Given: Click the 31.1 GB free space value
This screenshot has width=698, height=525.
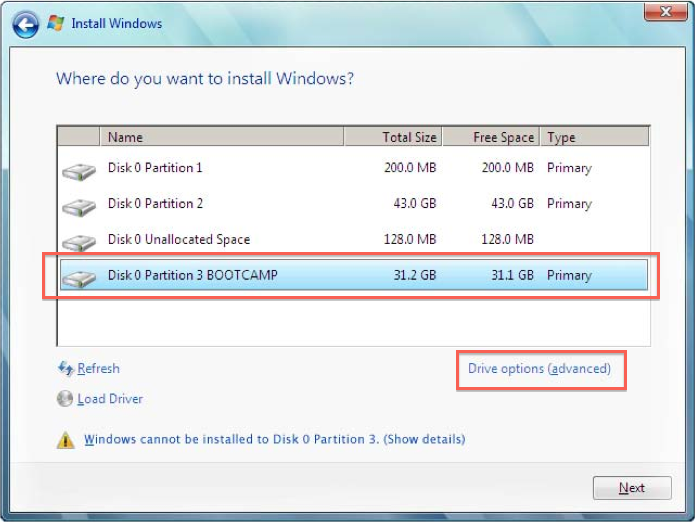Looking at the screenshot, I should 512,275.
